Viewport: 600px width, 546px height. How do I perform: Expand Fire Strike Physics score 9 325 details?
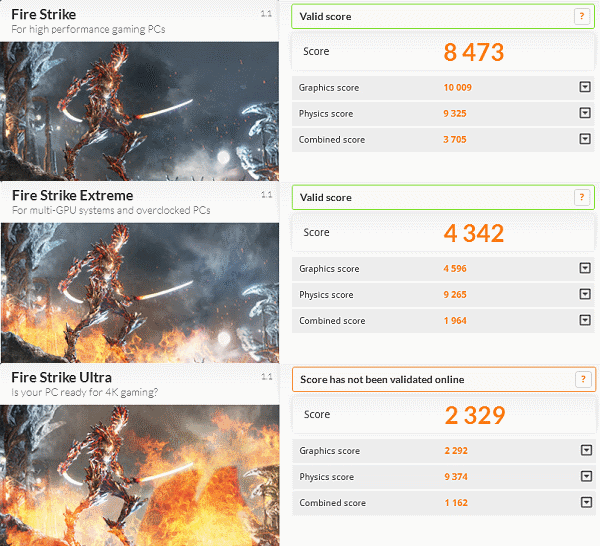(585, 113)
